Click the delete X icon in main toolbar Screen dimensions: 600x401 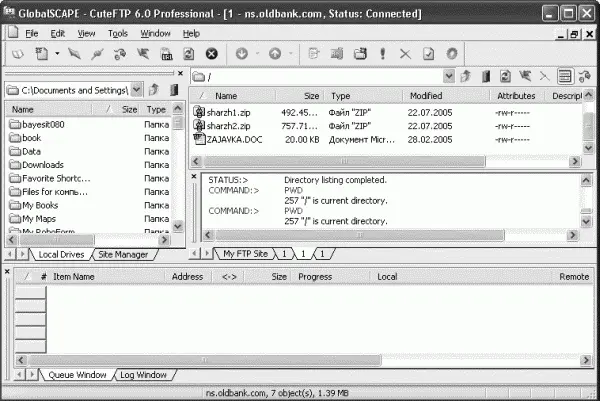405,53
